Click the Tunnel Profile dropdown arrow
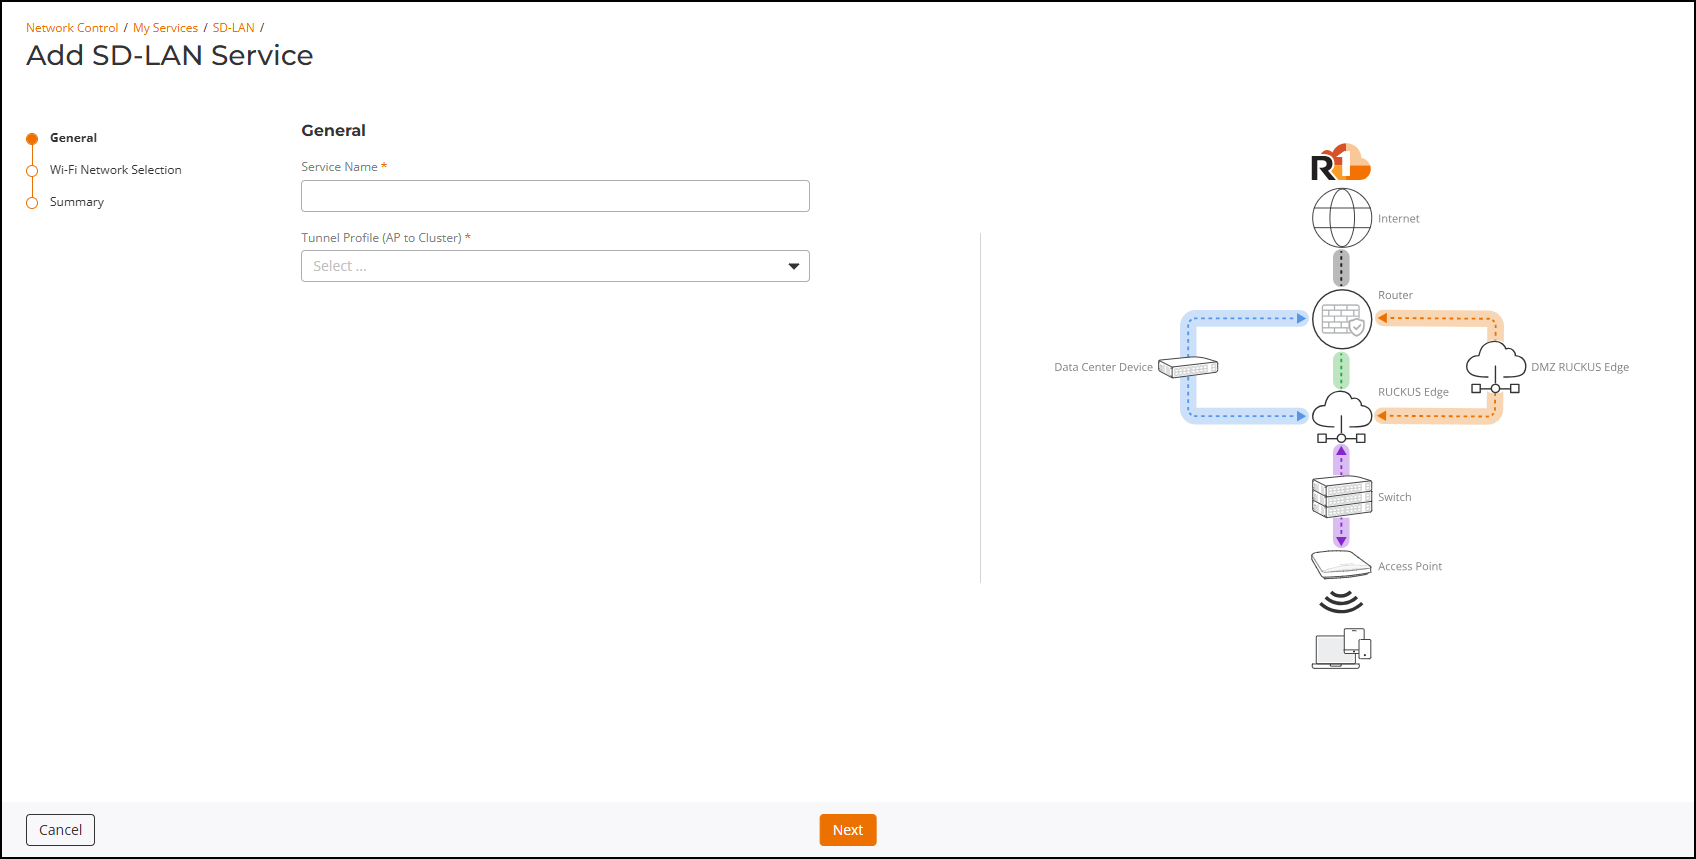1696x859 pixels. [793, 266]
